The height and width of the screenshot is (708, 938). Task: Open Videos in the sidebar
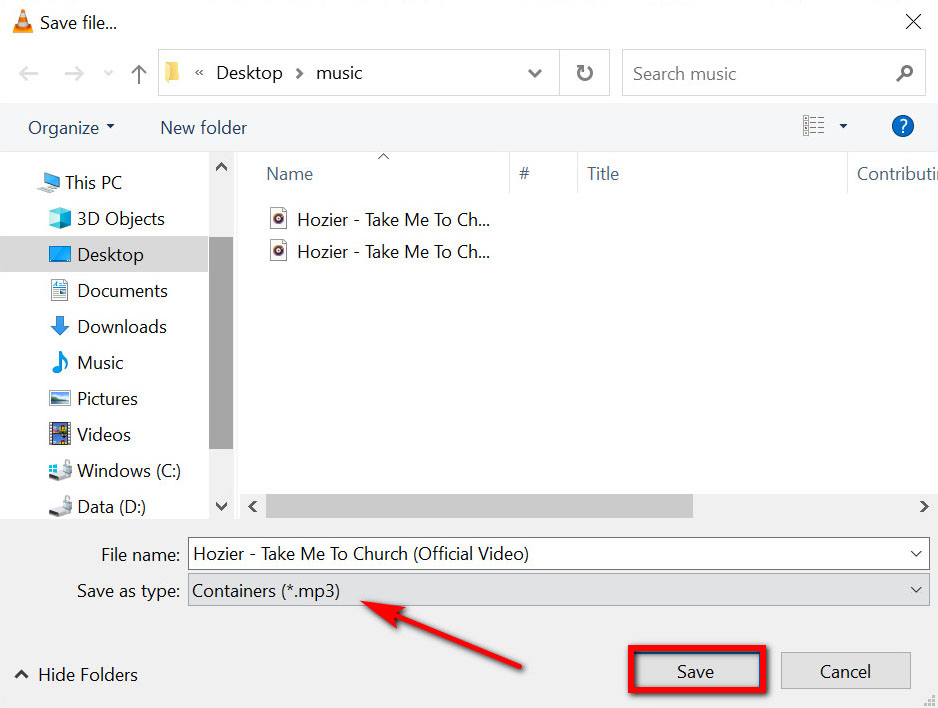(90, 434)
